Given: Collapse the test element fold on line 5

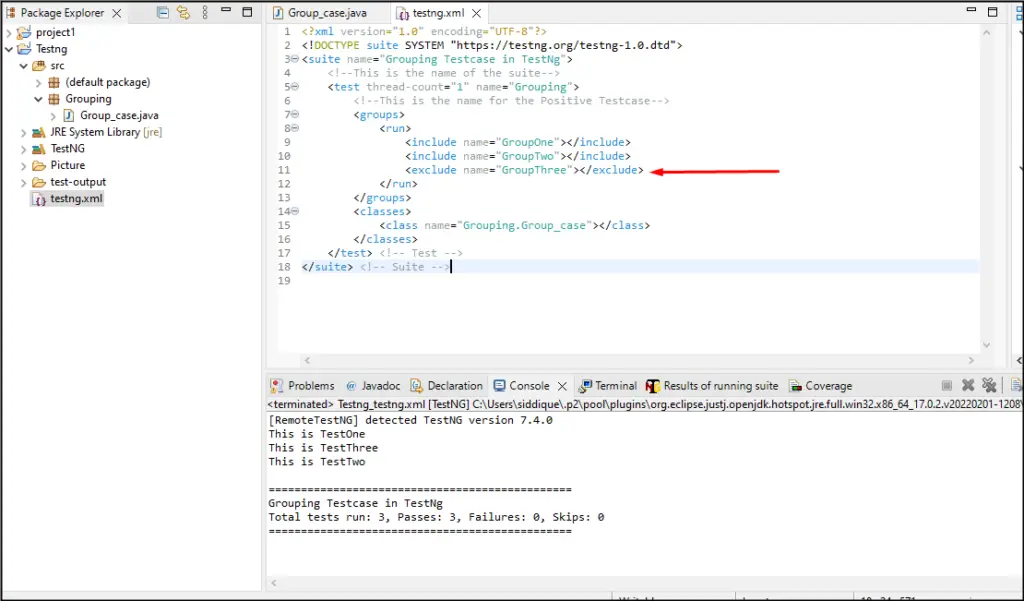Looking at the screenshot, I should (x=295, y=86).
